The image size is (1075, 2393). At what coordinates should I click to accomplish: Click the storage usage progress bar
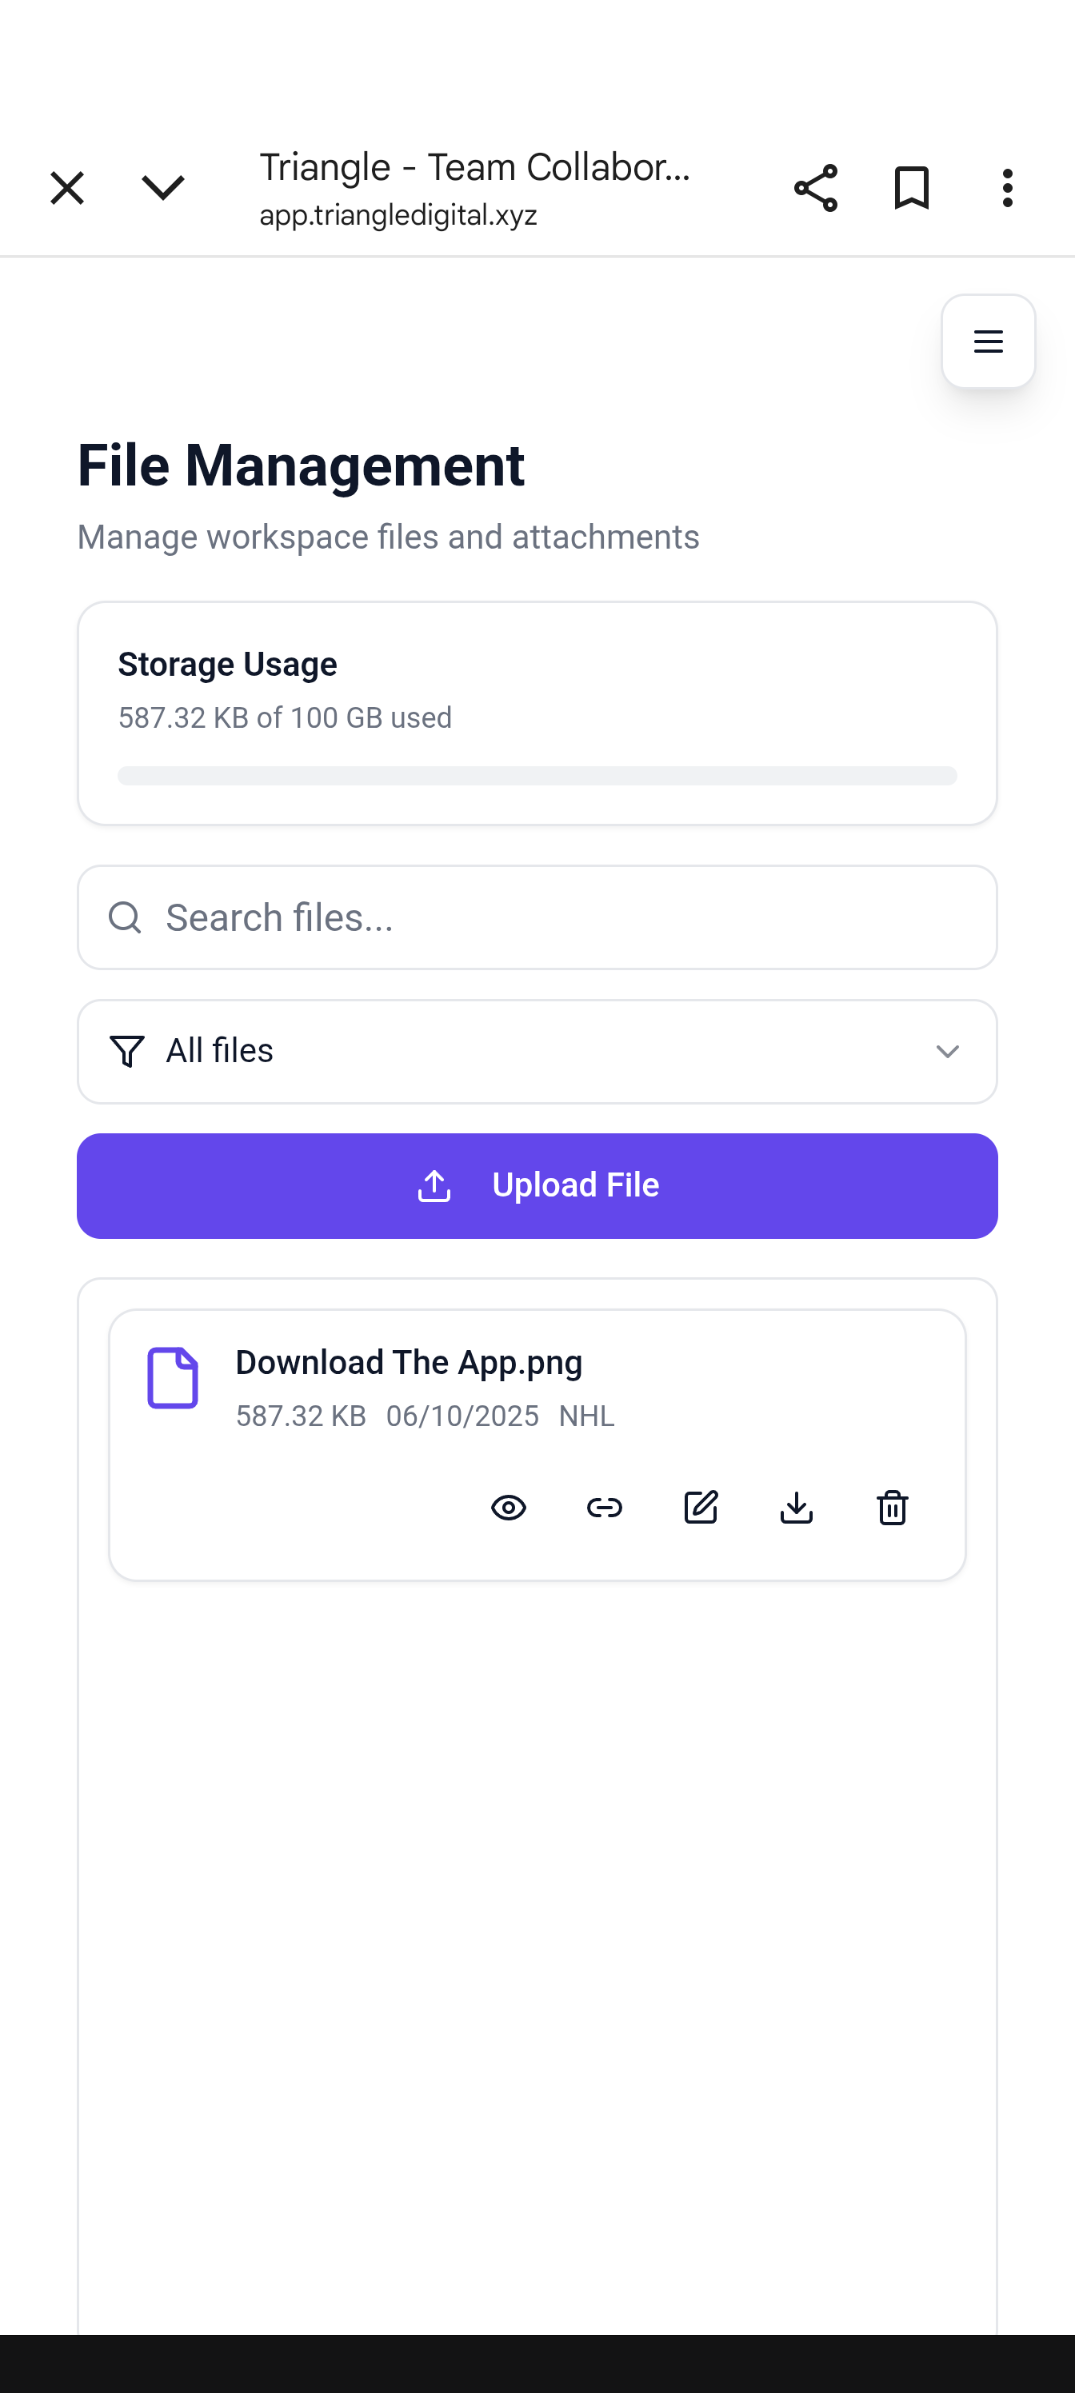[537, 776]
